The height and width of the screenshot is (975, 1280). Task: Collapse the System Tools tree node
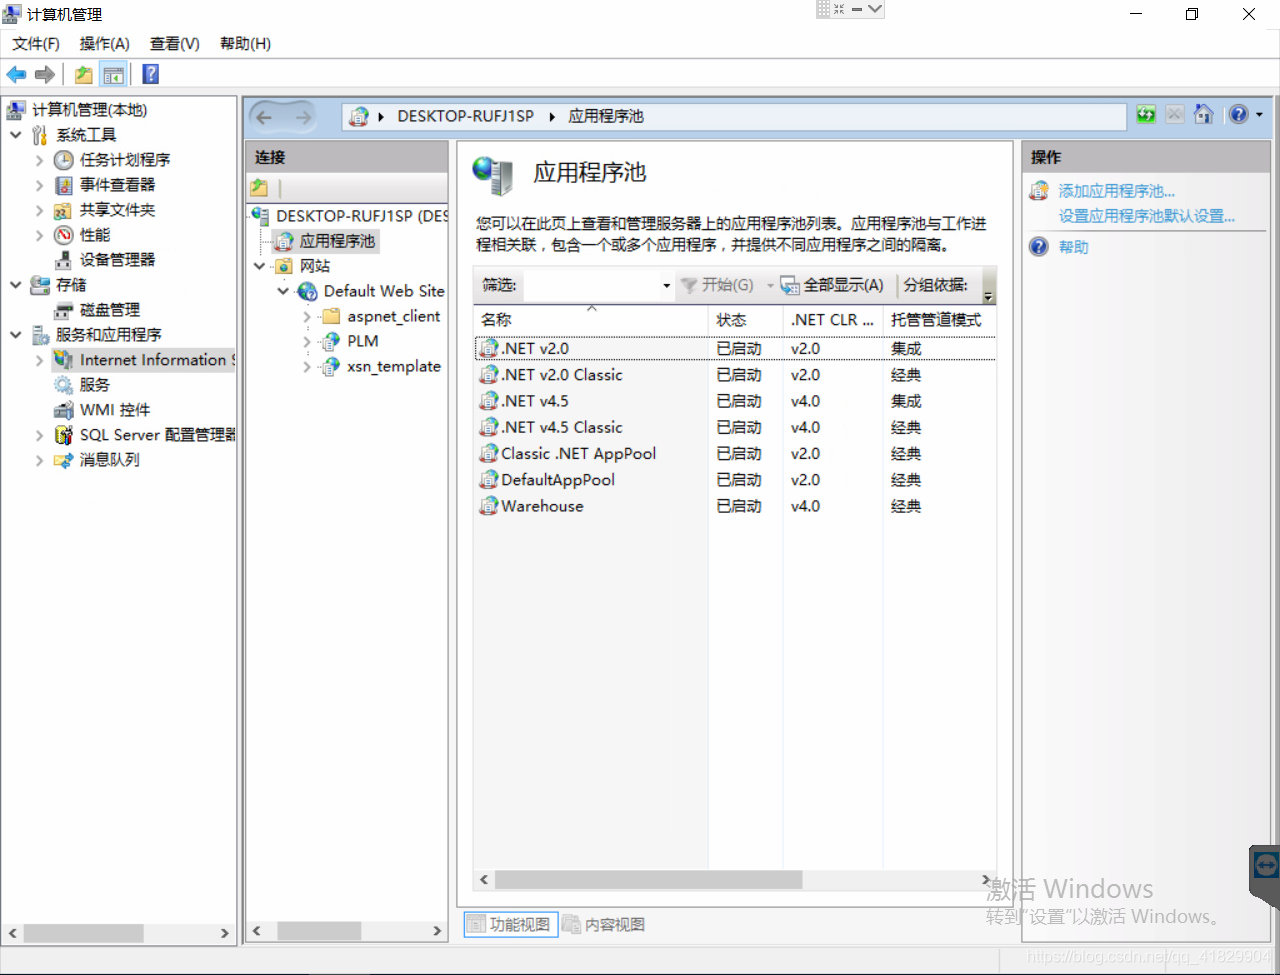[x=15, y=135]
